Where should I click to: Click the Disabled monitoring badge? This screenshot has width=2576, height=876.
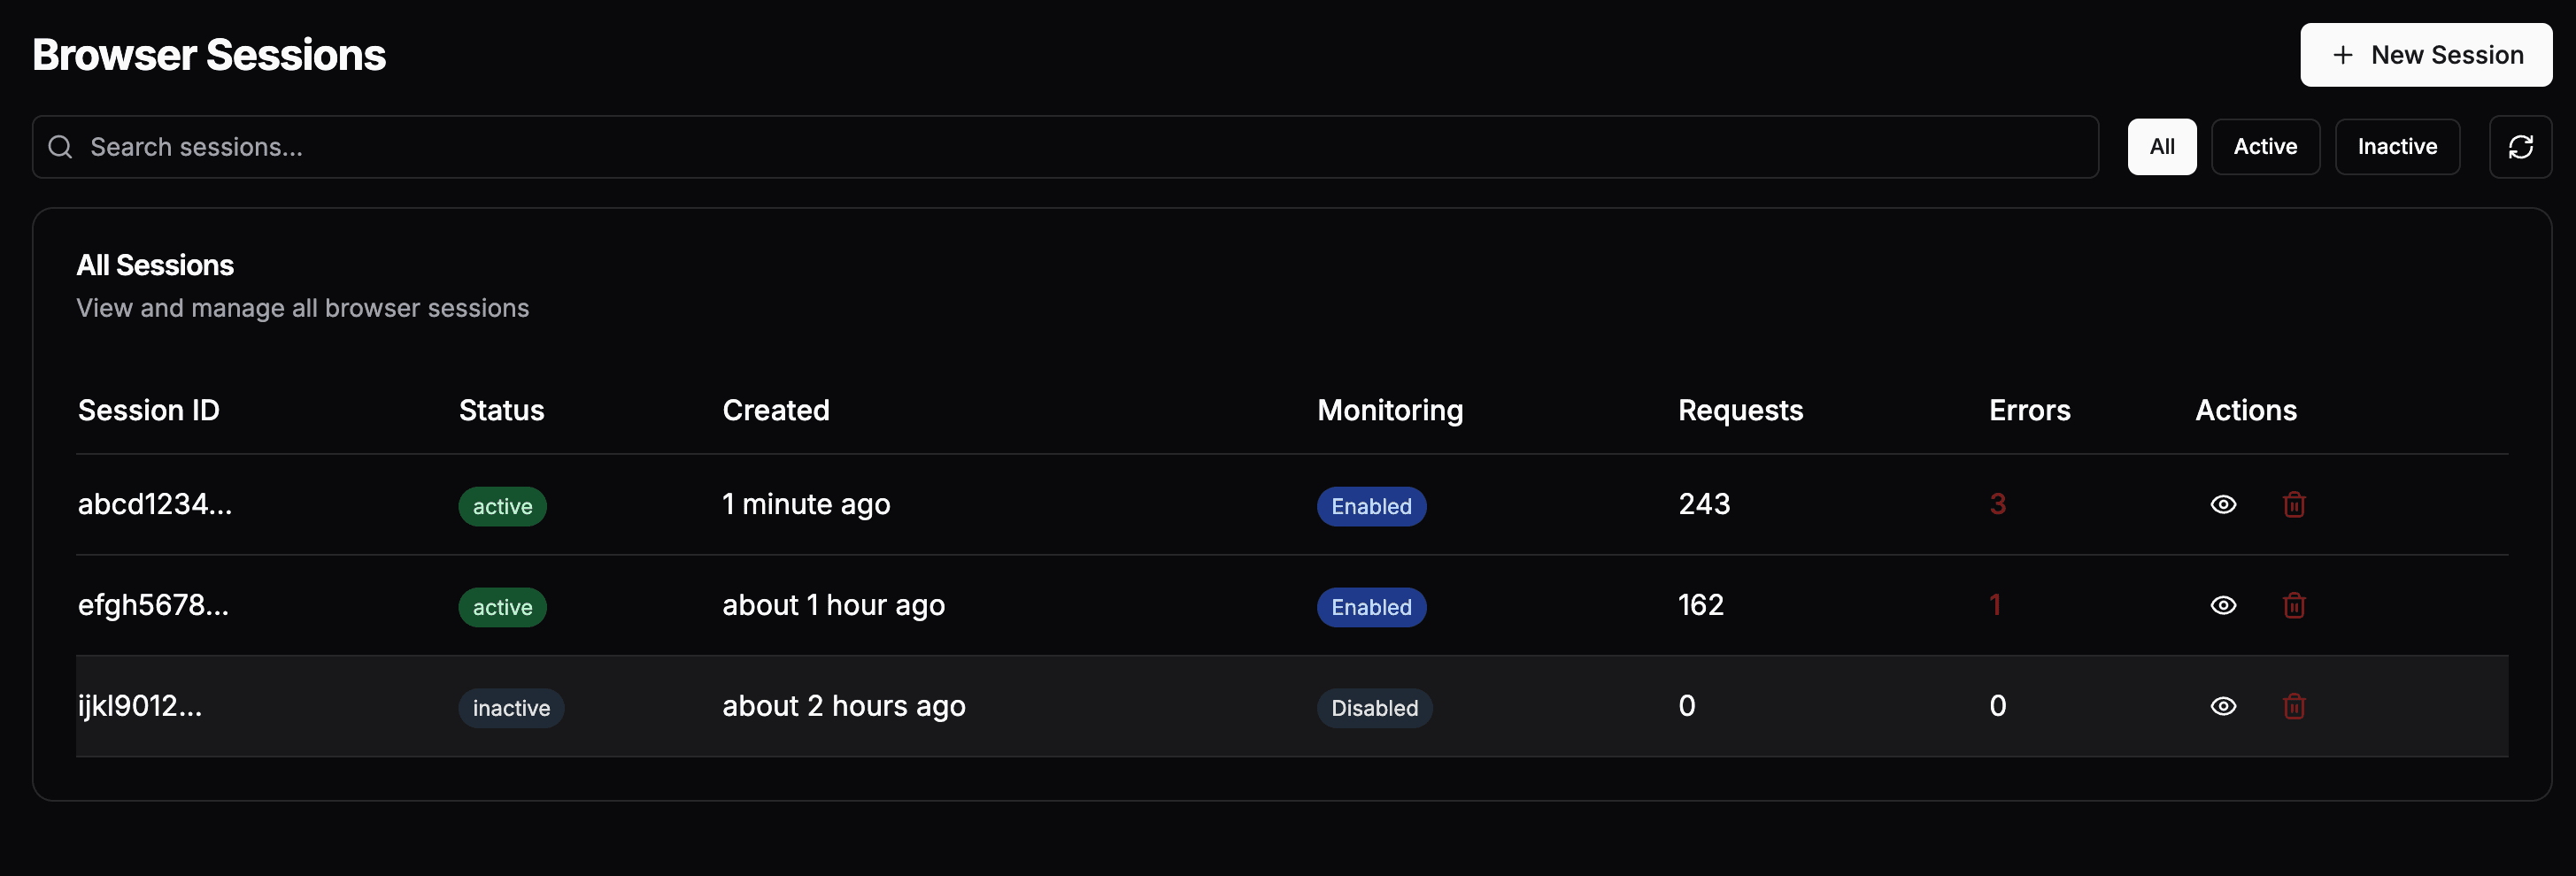coord(1374,708)
